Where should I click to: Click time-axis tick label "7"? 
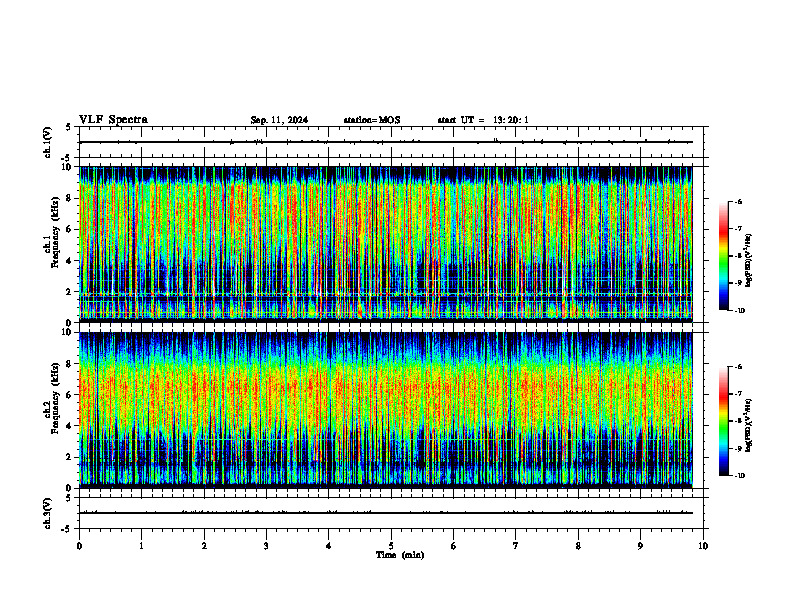coord(516,546)
